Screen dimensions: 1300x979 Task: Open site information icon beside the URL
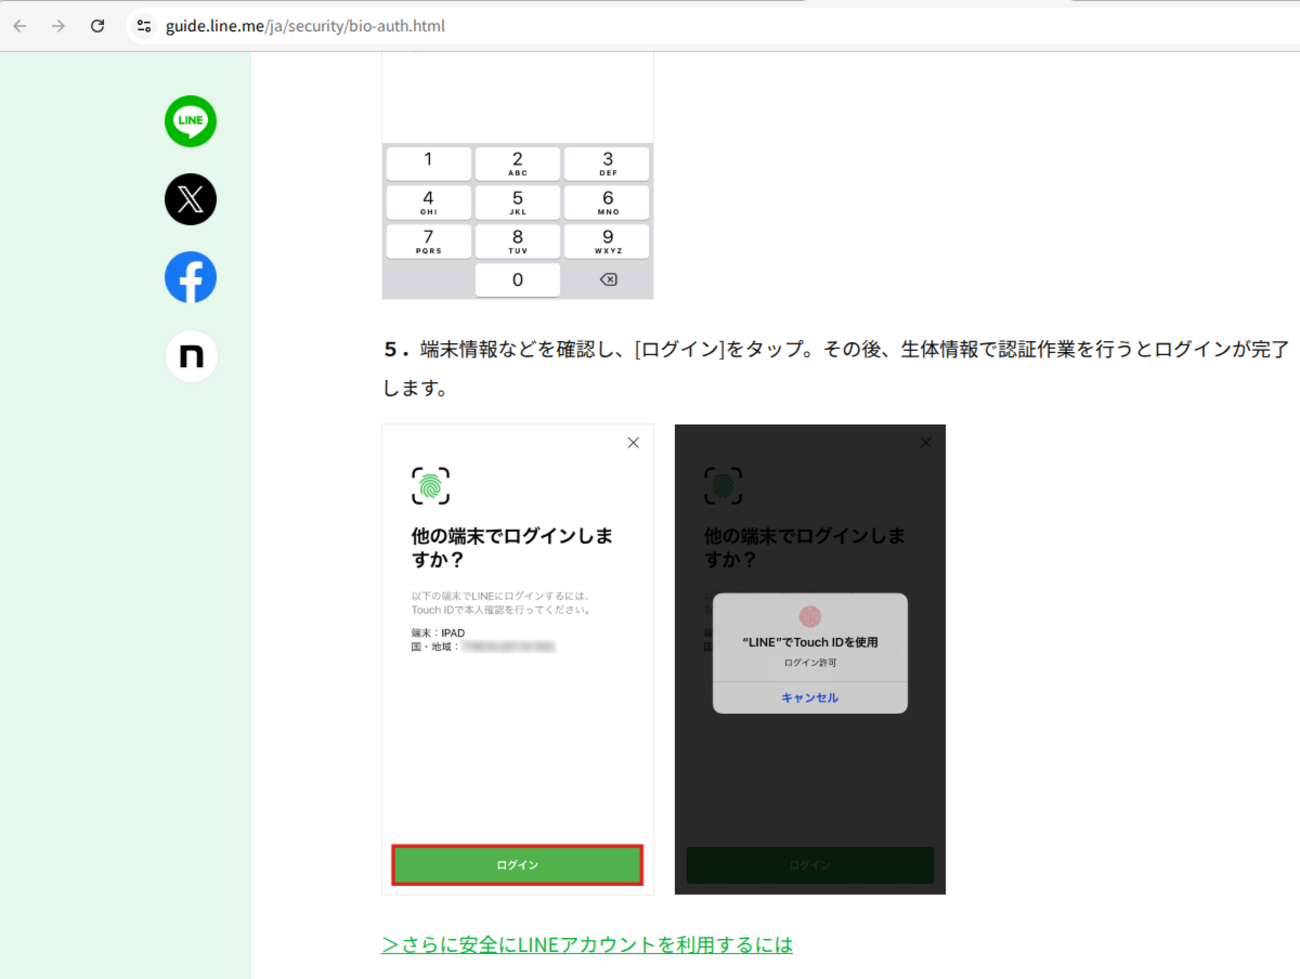144,26
